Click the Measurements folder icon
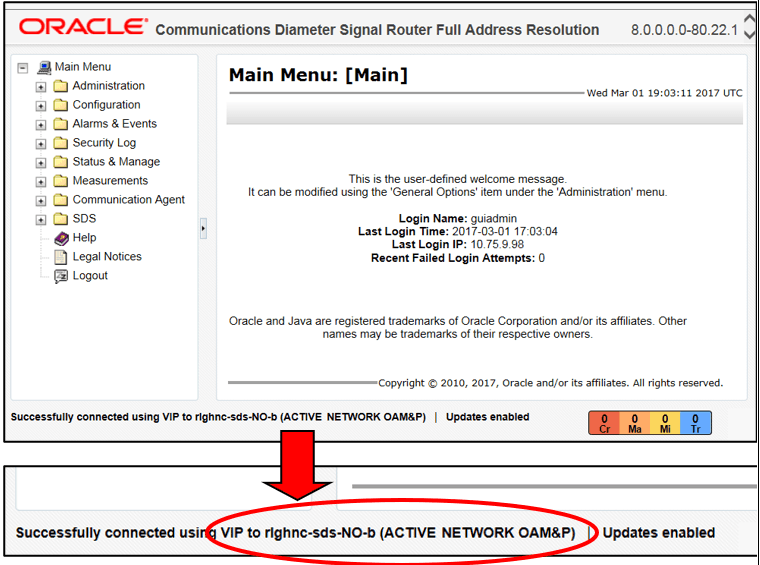Viewport: 760px width, 565px height. tap(61, 181)
